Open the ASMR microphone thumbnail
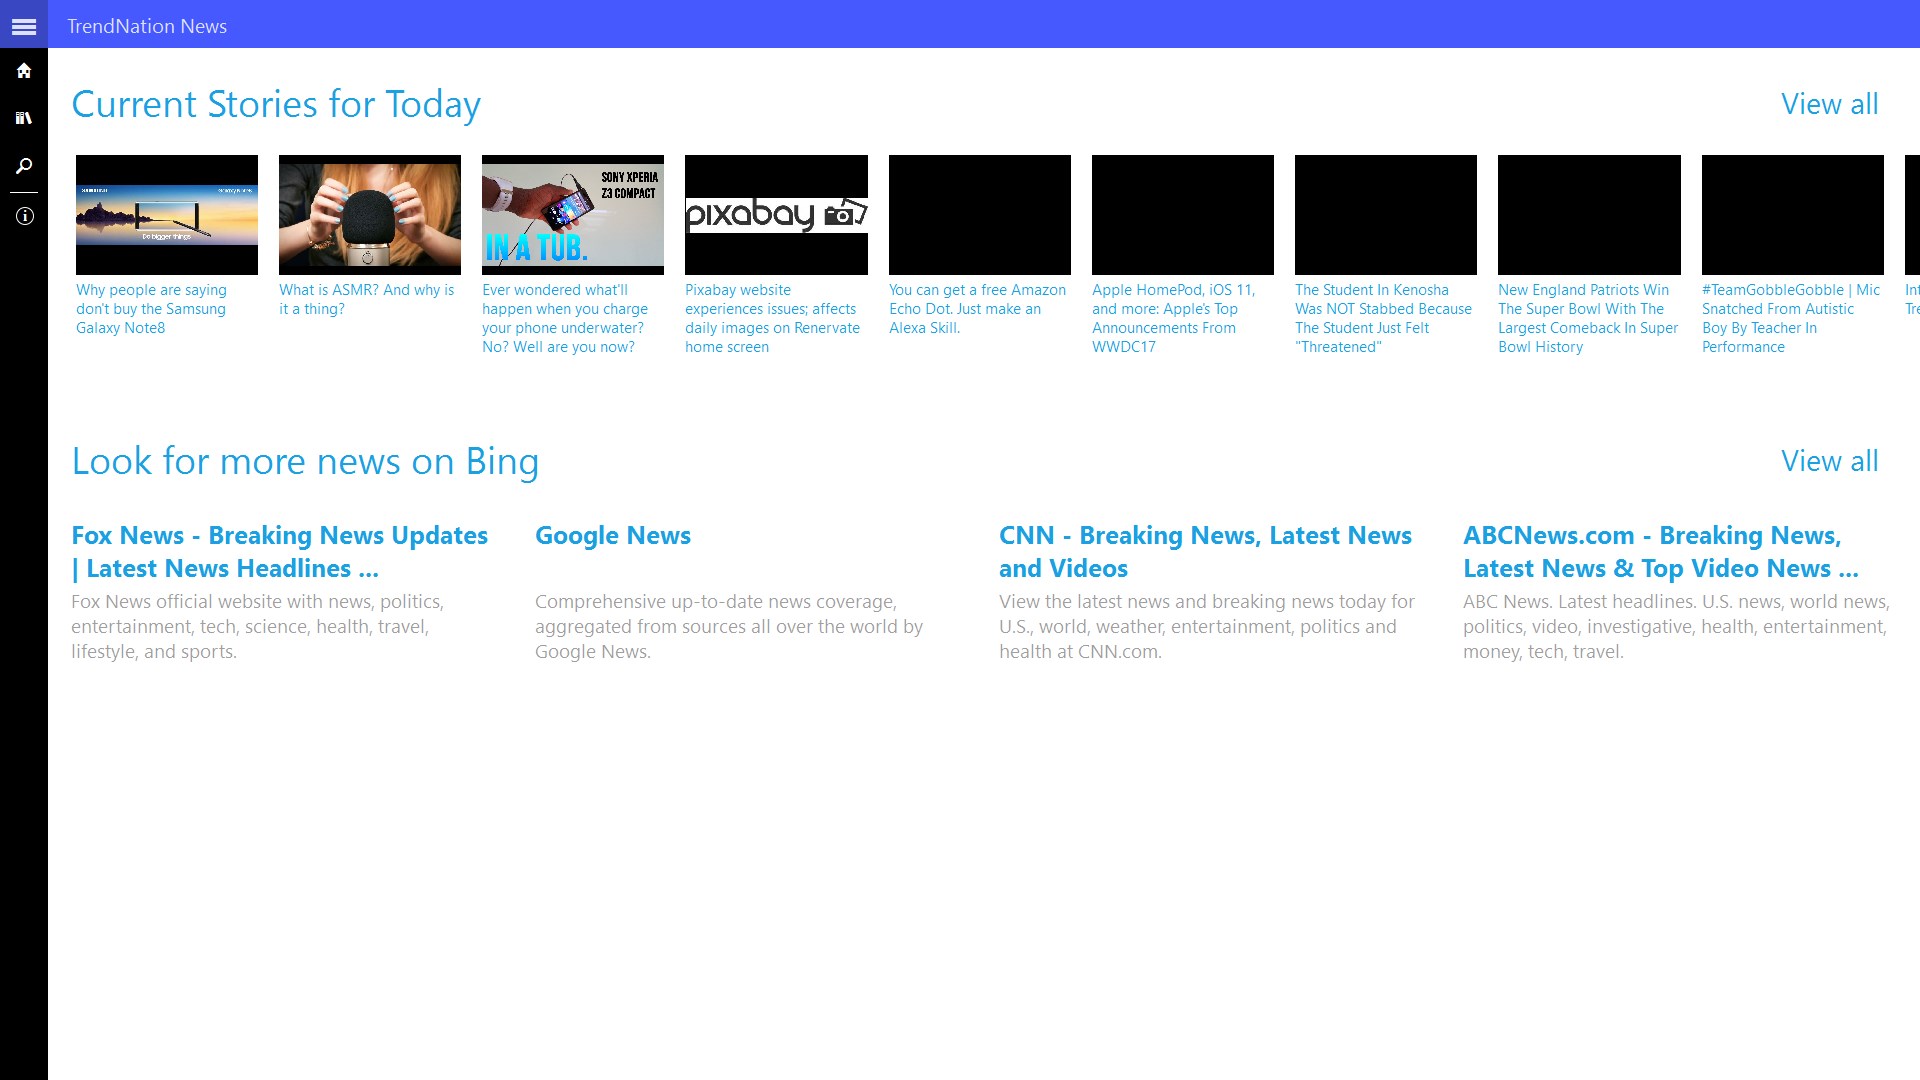 pyautogui.click(x=370, y=214)
